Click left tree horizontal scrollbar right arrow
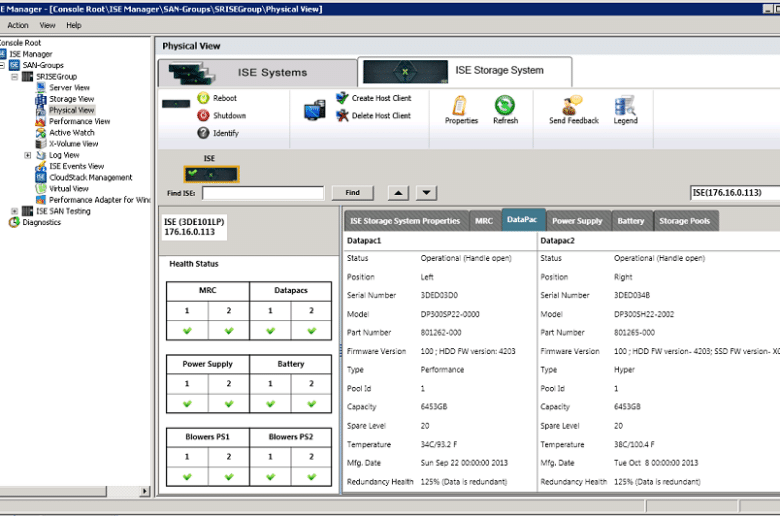This screenshot has height=516, width=780. [144, 492]
